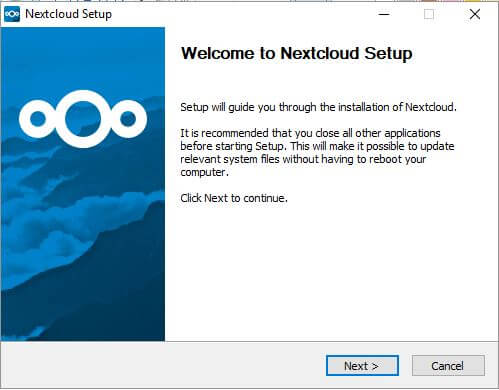The height and width of the screenshot is (390, 499).
Task: Close the Nextcloud Setup window
Action: [475, 14]
